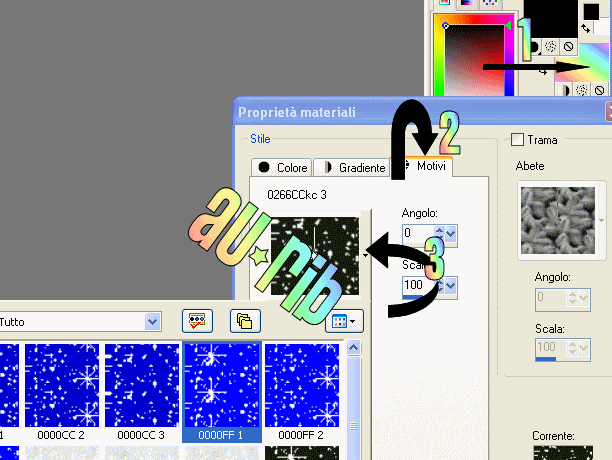612x460 pixels.
Task: Click the small white background color swatch
Action: [x=603, y=26]
